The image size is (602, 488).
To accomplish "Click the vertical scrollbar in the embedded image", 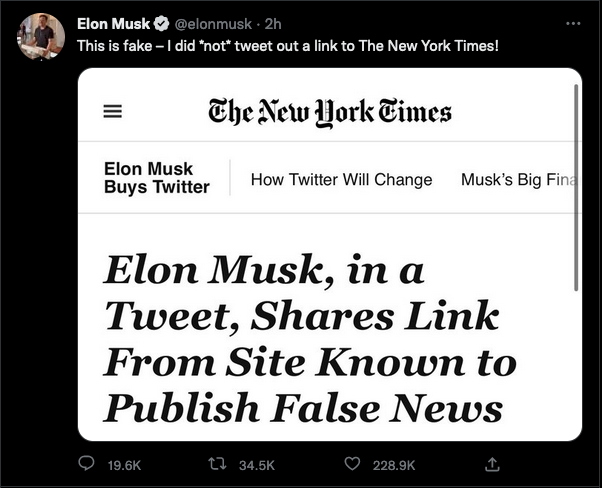I will point(576,187).
